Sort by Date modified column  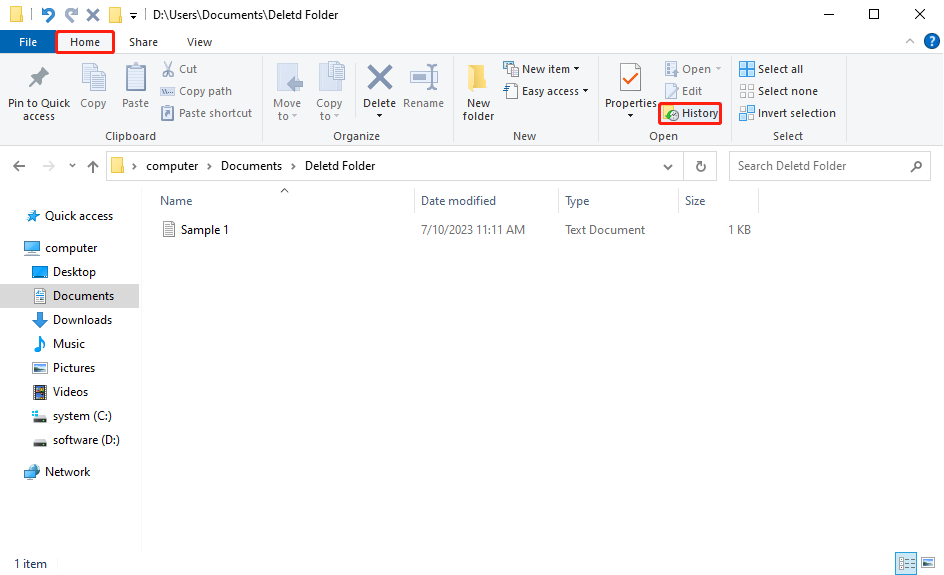click(x=458, y=201)
